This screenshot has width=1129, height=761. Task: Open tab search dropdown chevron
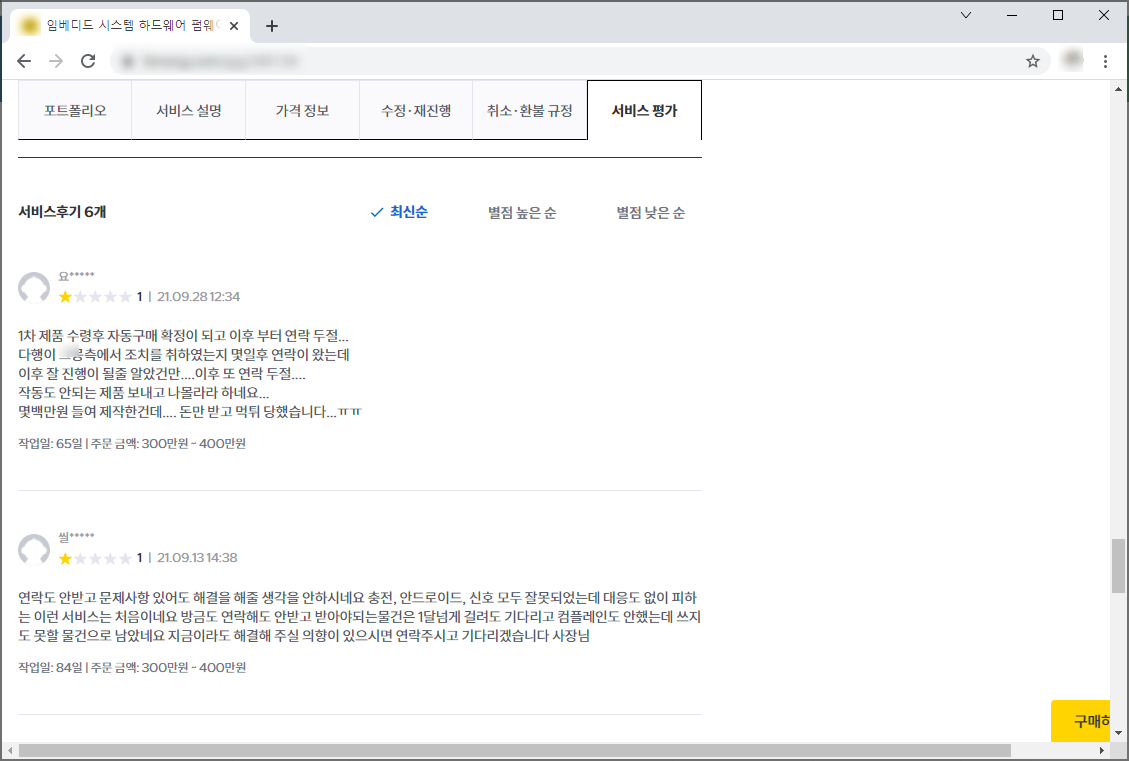click(966, 15)
